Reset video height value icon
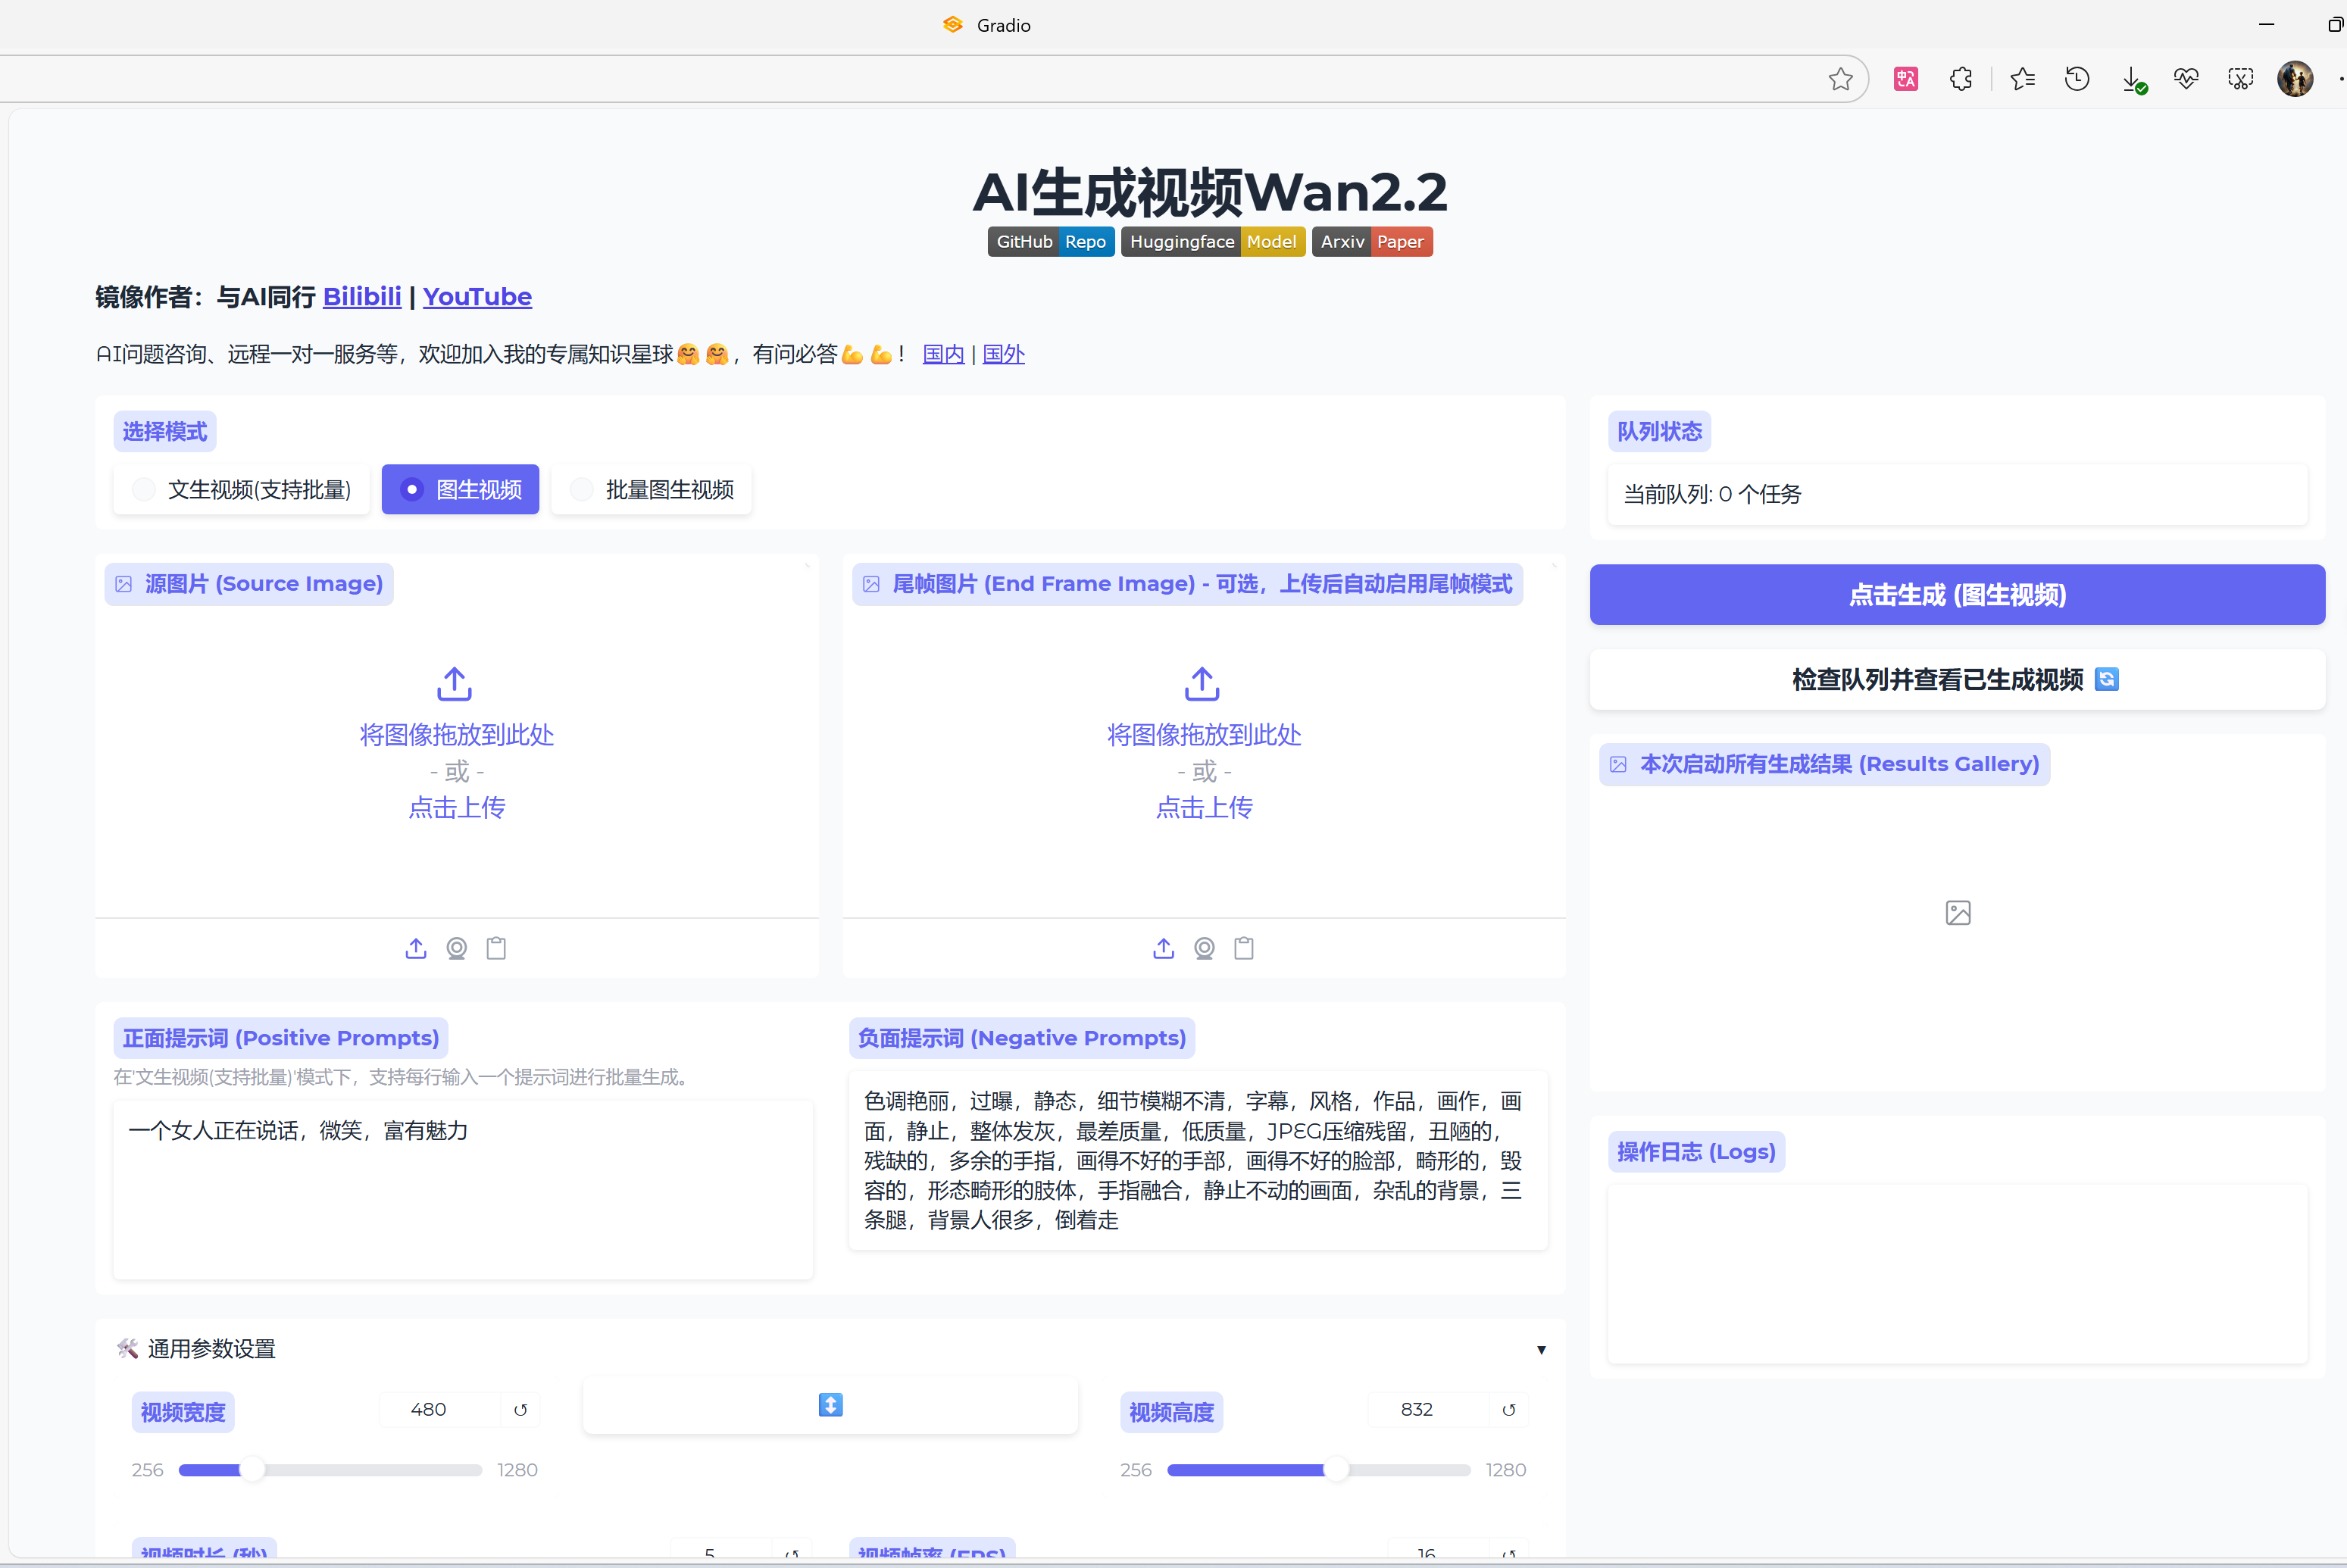 pos(1508,1410)
